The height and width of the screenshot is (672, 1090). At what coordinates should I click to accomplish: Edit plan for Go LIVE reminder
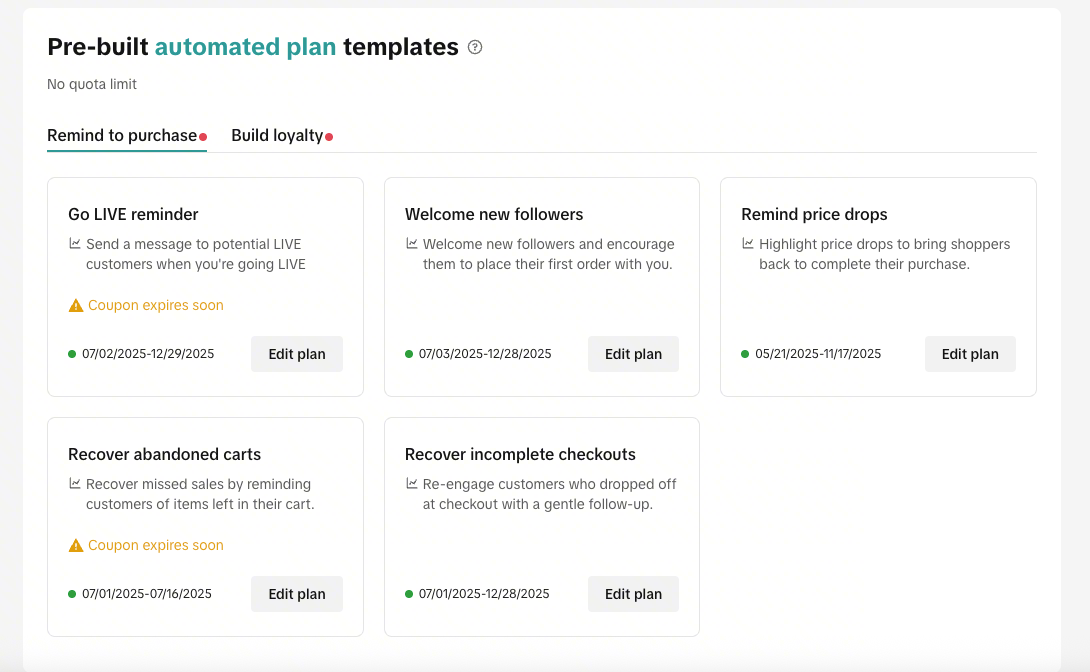[297, 354]
